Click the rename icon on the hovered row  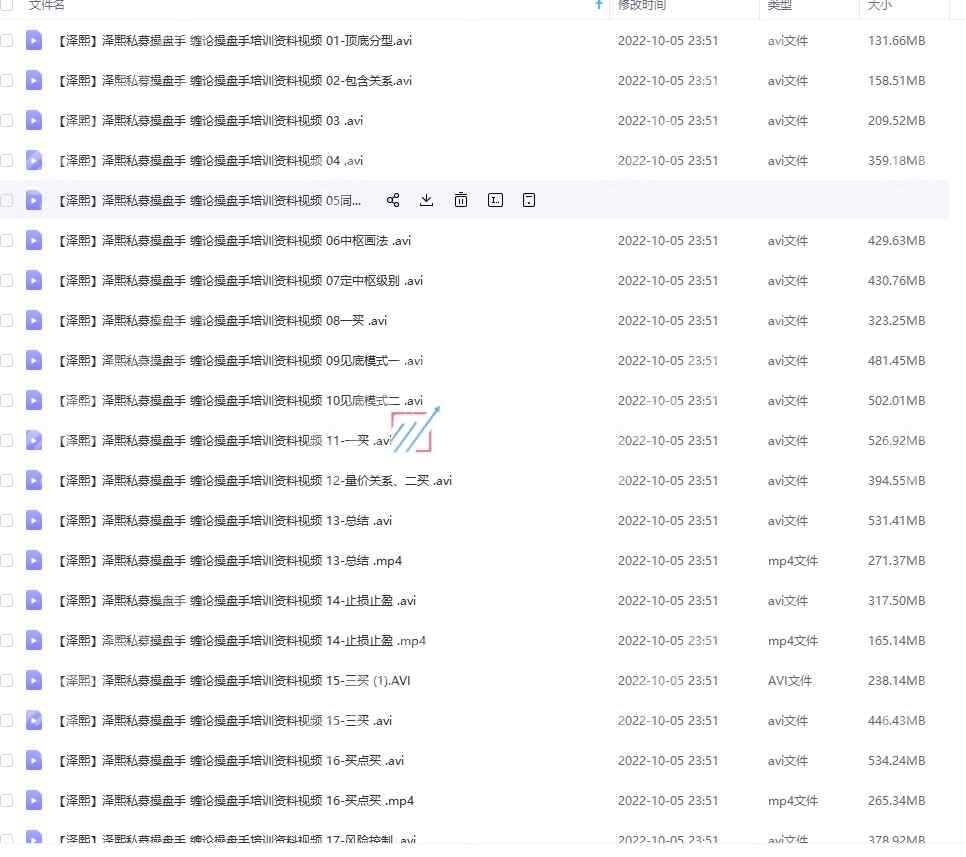pyautogui.click(x=495, y=200)
